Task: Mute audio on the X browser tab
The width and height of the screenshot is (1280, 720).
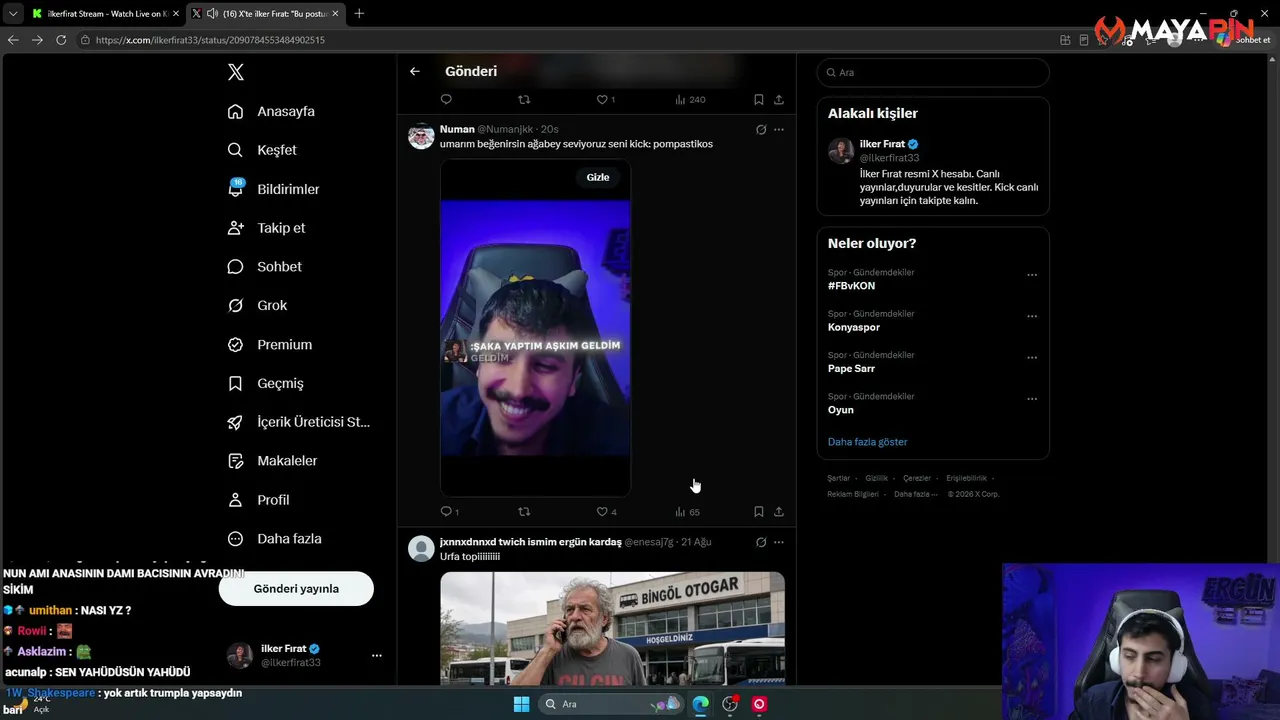Action: pos(212,13)
